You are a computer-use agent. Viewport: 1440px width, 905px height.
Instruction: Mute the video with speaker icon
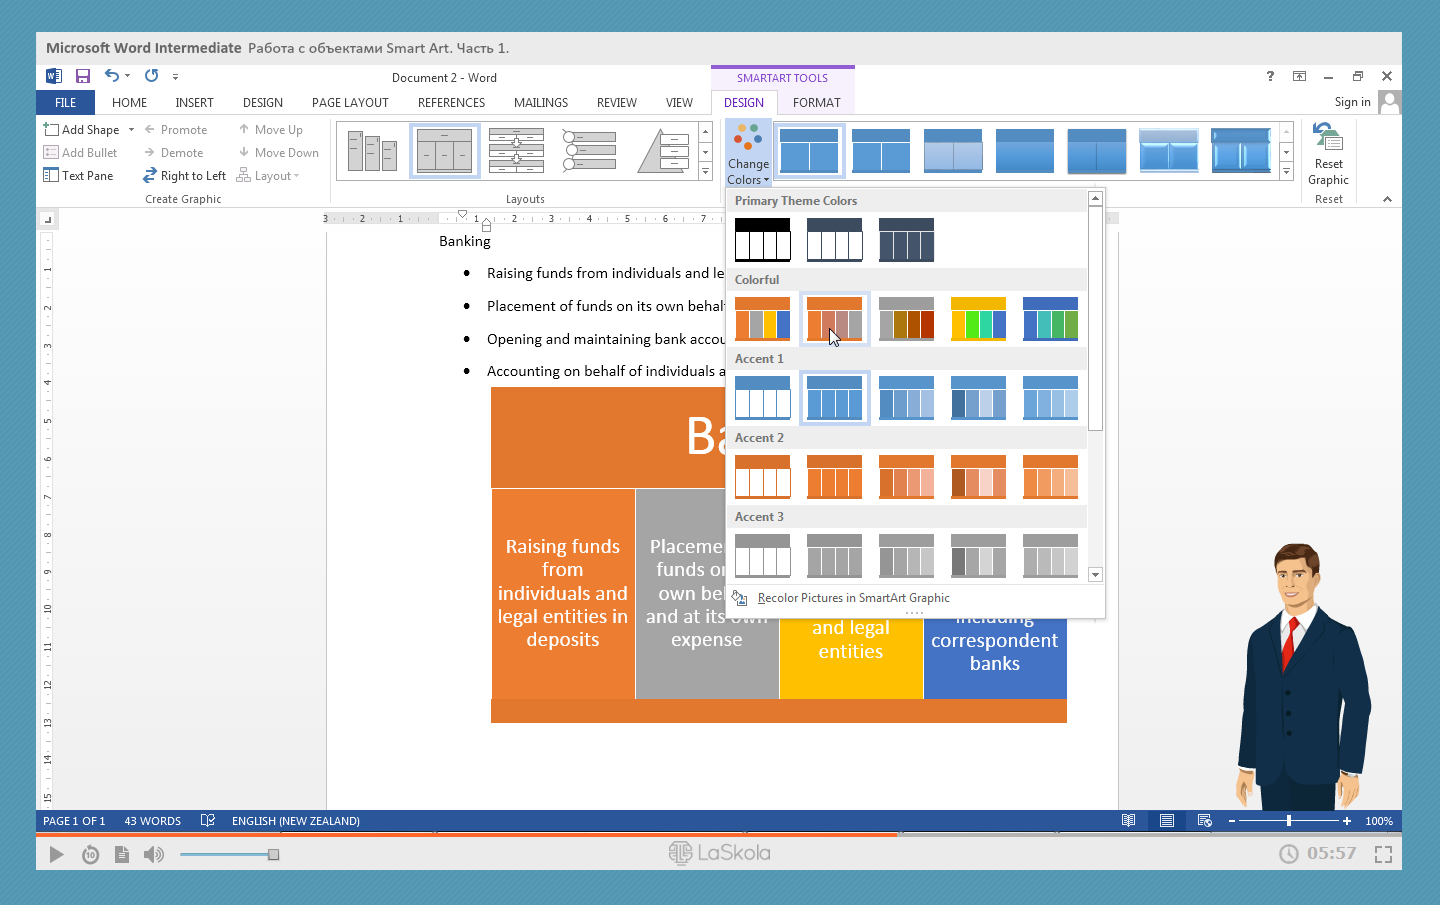153,854
